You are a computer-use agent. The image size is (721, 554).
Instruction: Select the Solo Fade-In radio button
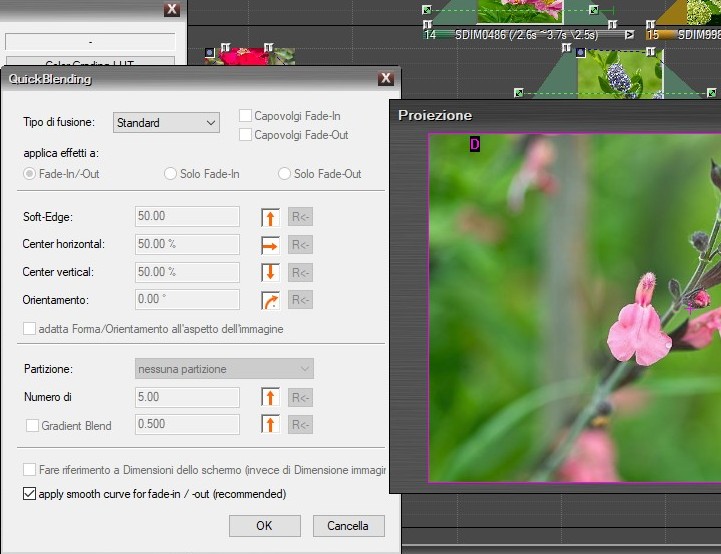point(170,174)
